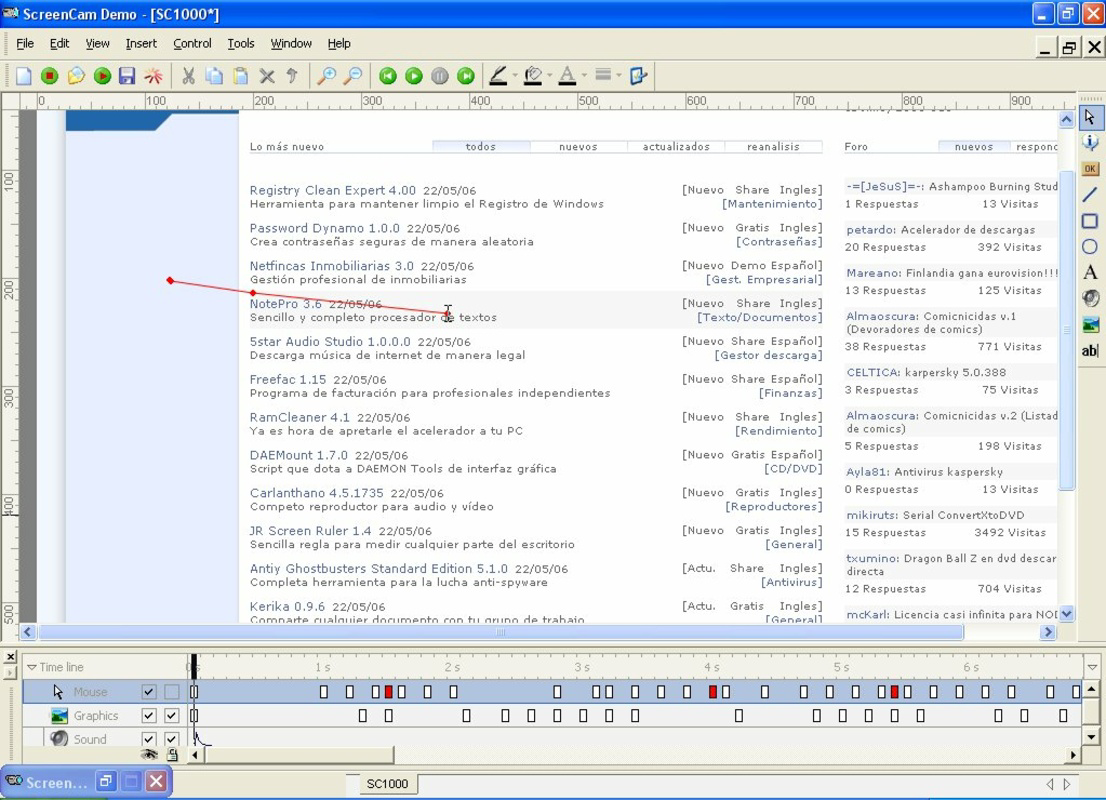This screenshot has width=1106, height=800.
Task: Click the 'Registry Clean Expert 4.00' link
Action: point(333,190)
